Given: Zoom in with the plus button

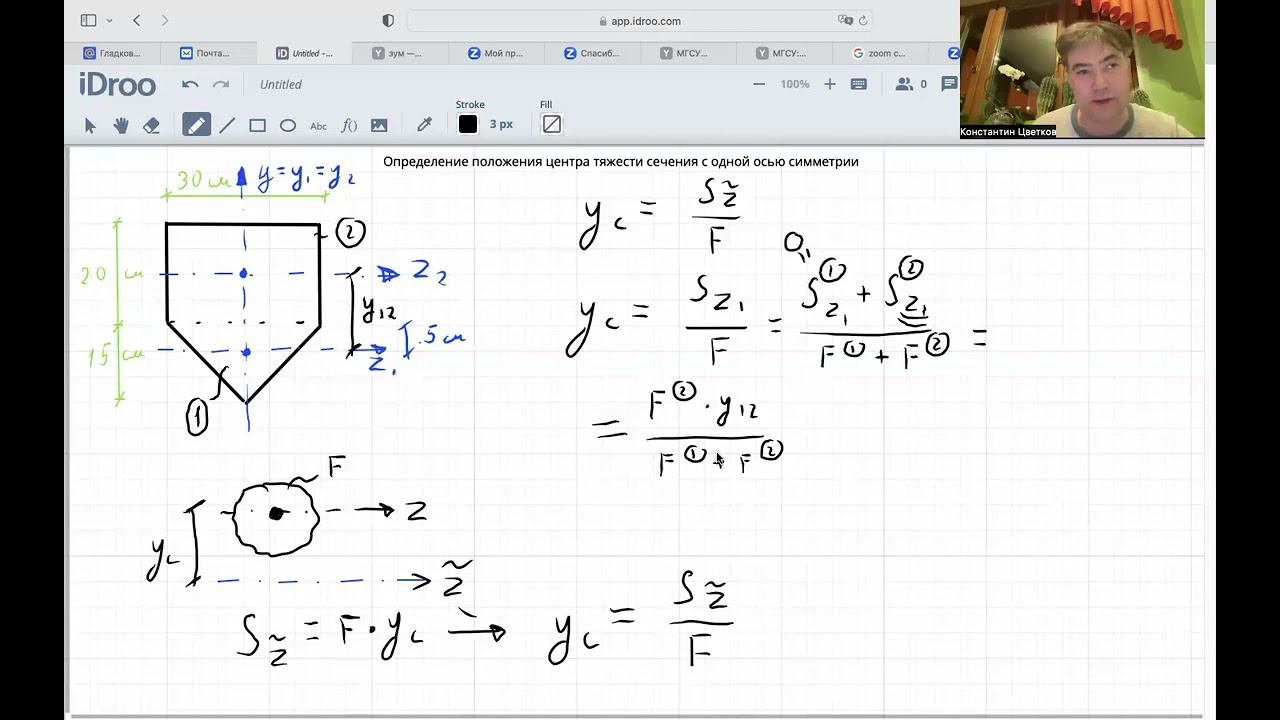Looking at the screenshot, I should pos(829,84).
